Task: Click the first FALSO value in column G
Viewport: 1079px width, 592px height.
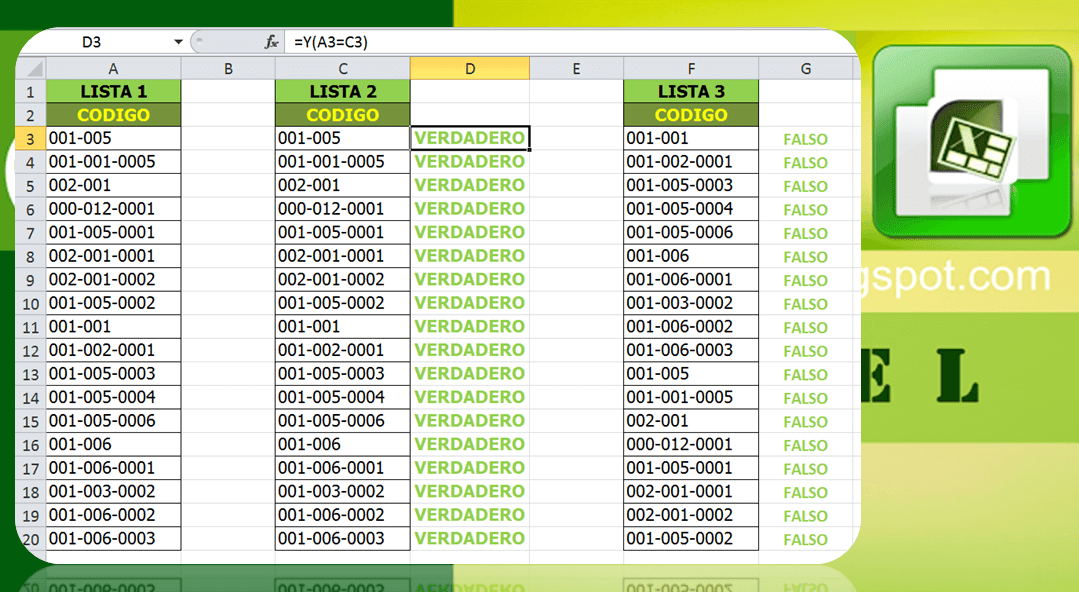Action: tap(805, 137)
